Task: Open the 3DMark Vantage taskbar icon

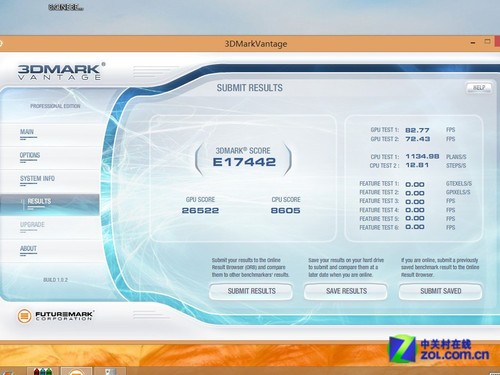Action: 76,371
